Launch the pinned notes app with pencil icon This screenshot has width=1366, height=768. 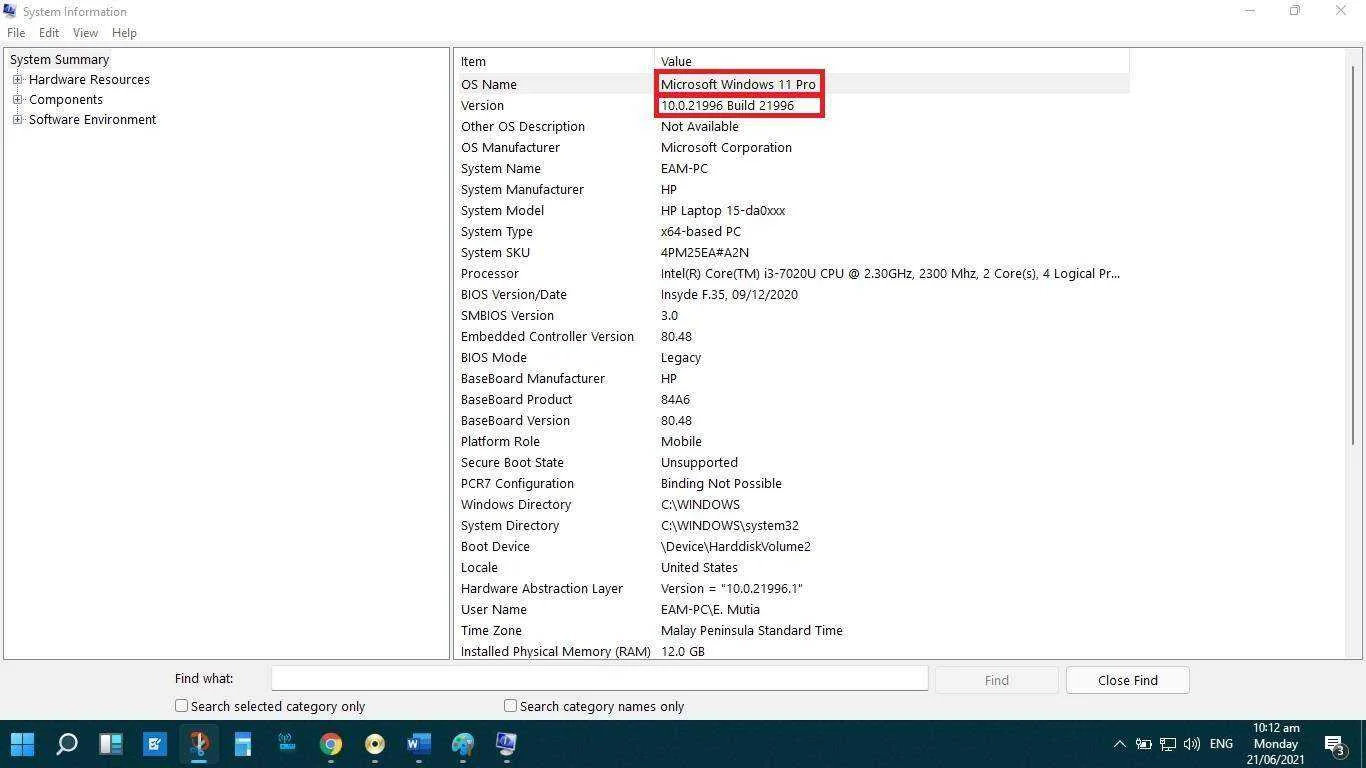[x=155, y=744]
